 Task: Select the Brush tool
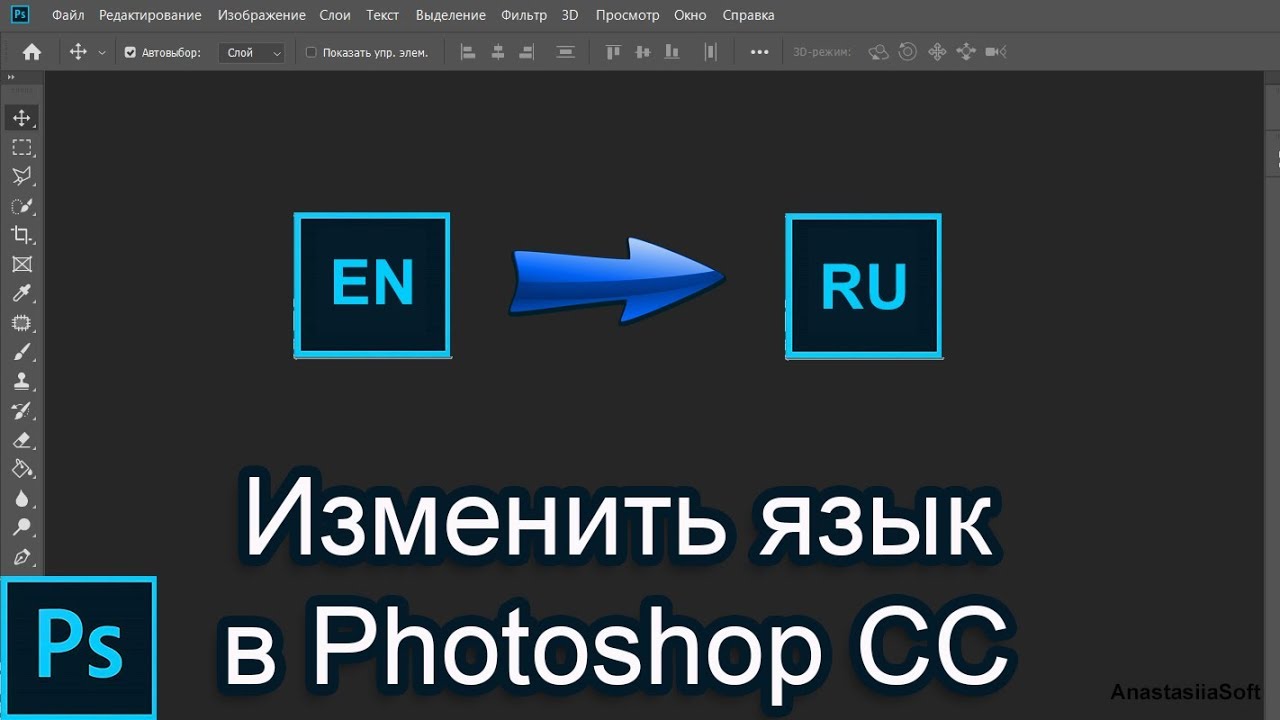(21, 352)
